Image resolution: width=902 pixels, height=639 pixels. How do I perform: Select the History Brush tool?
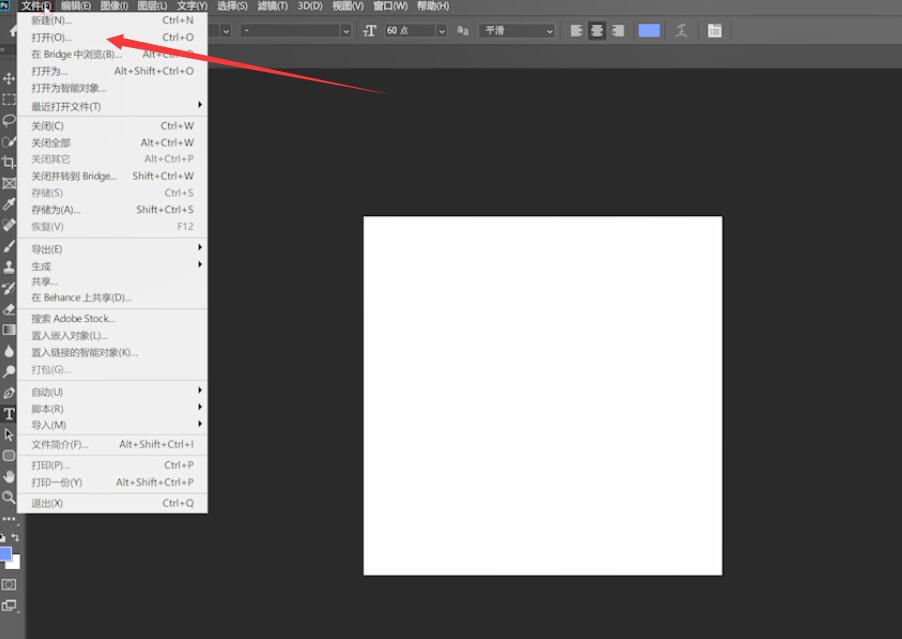9,288
